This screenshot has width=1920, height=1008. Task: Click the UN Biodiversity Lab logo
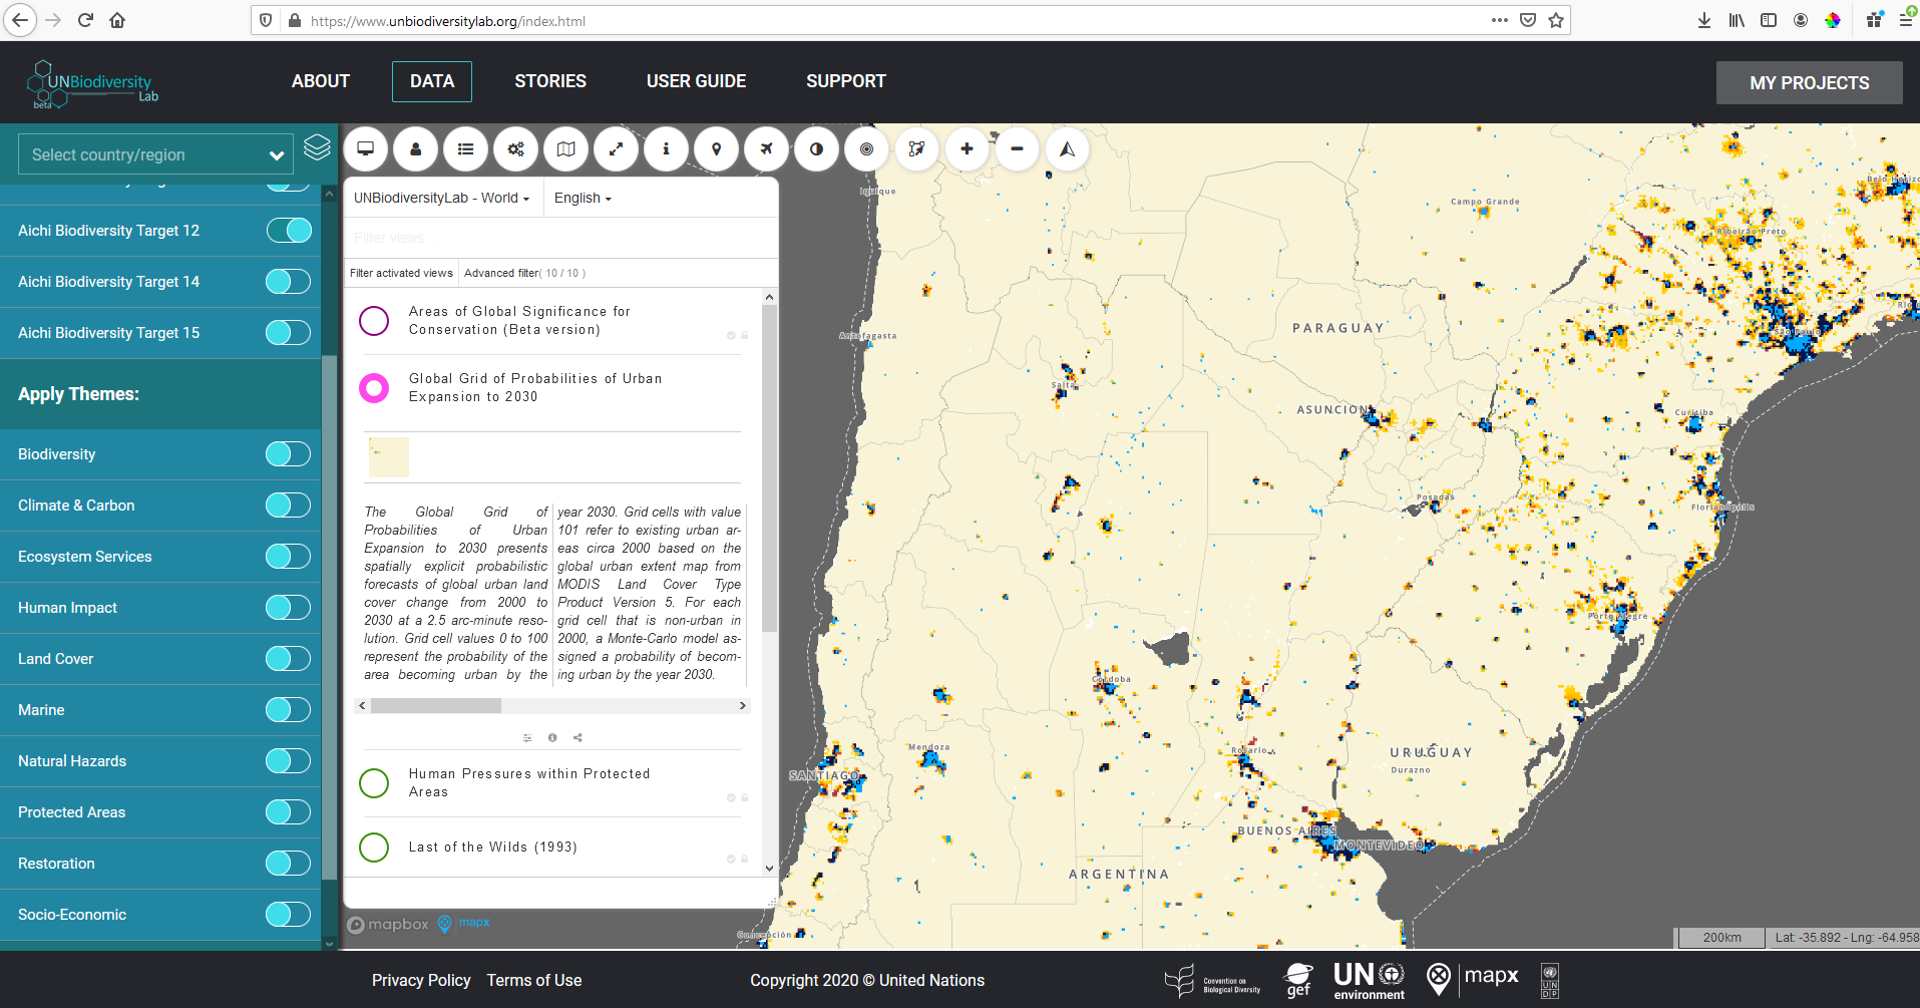92,84
